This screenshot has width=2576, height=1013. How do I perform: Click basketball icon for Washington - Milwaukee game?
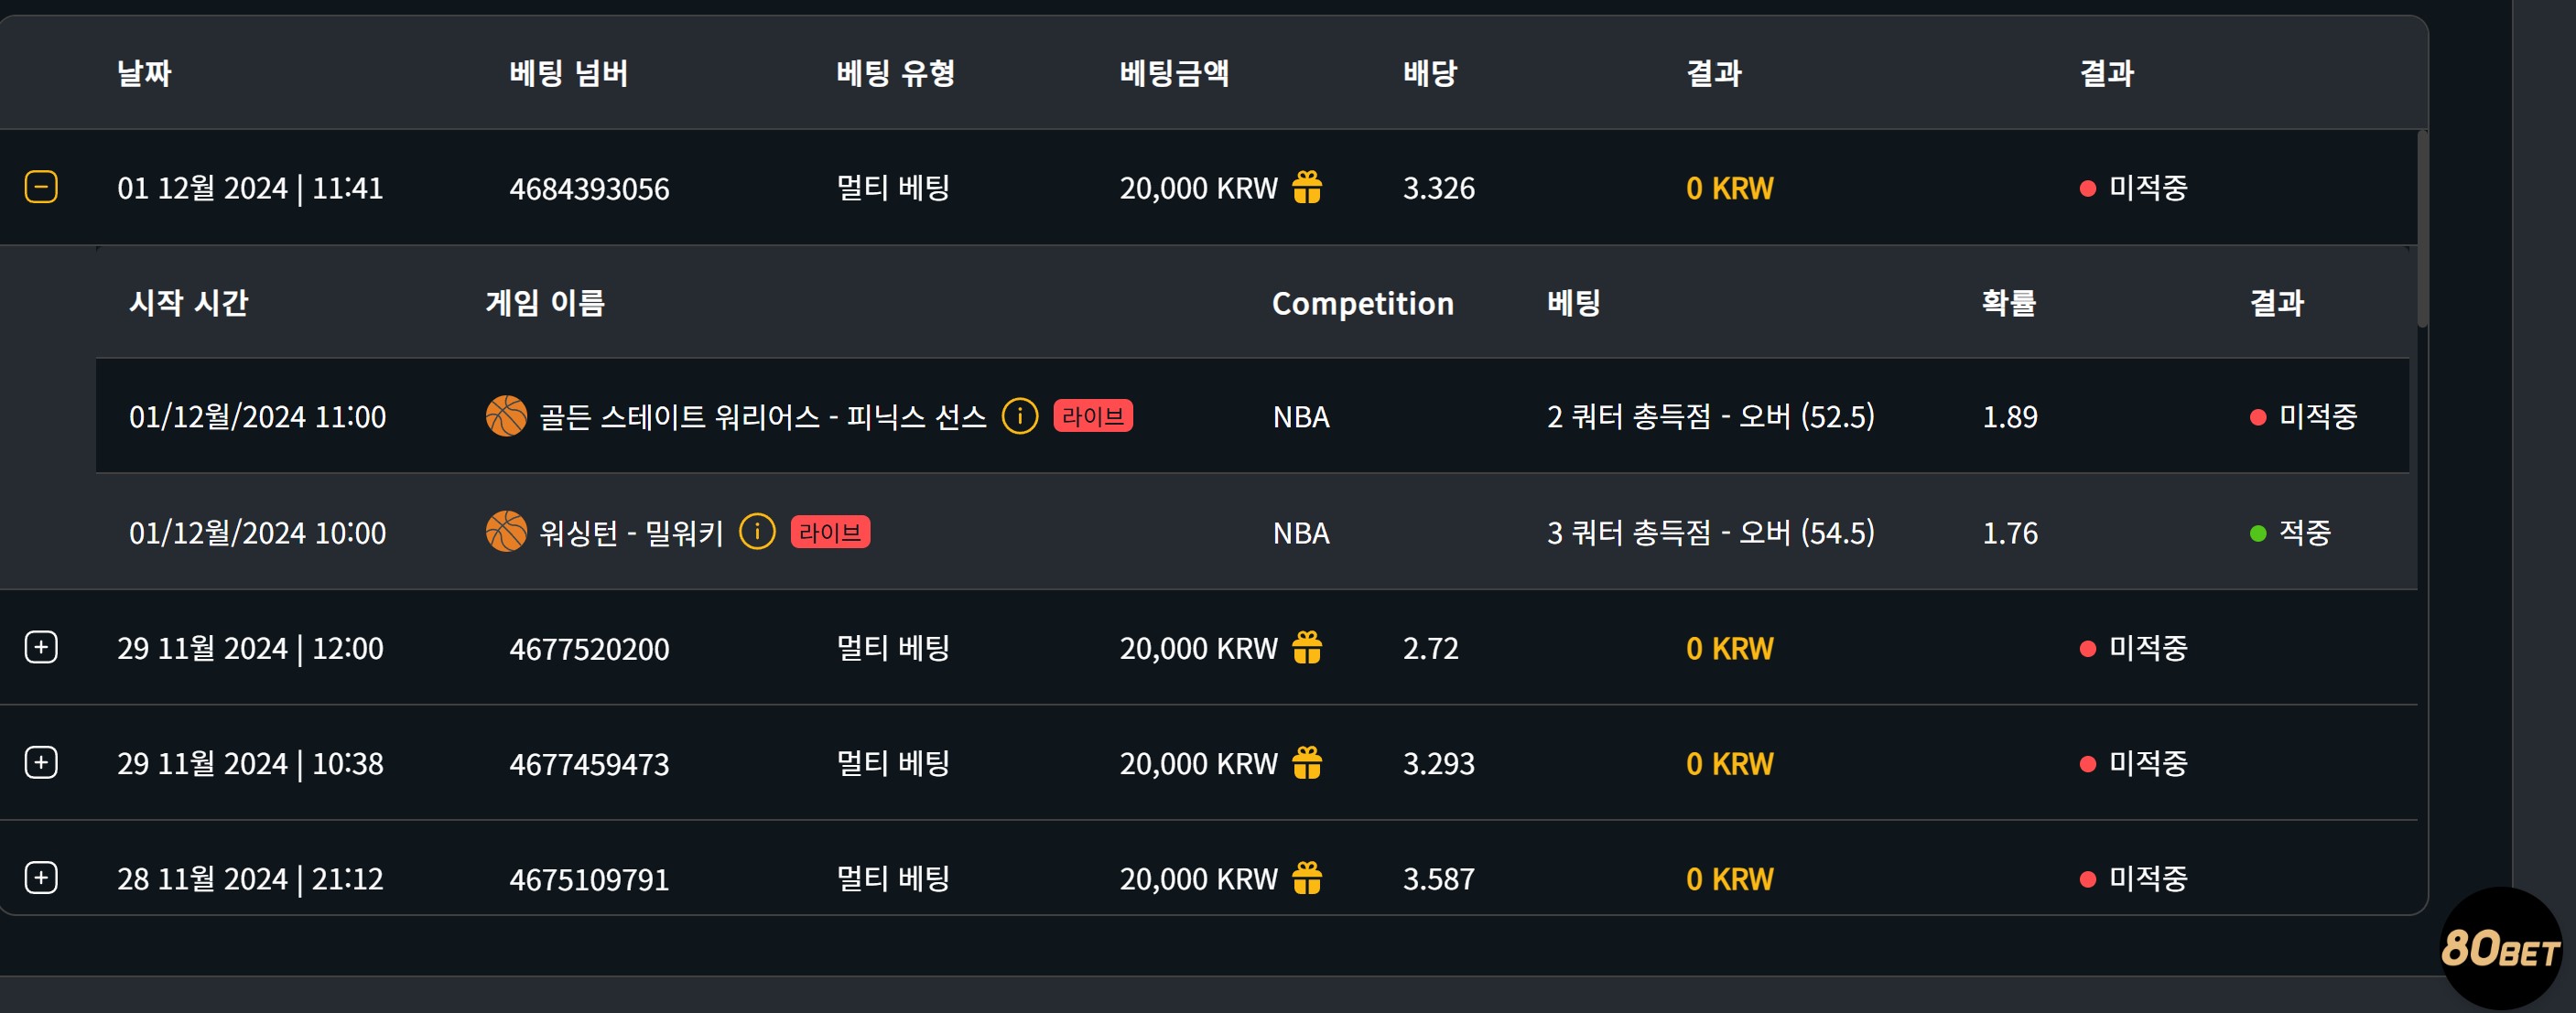coord(506,531)
